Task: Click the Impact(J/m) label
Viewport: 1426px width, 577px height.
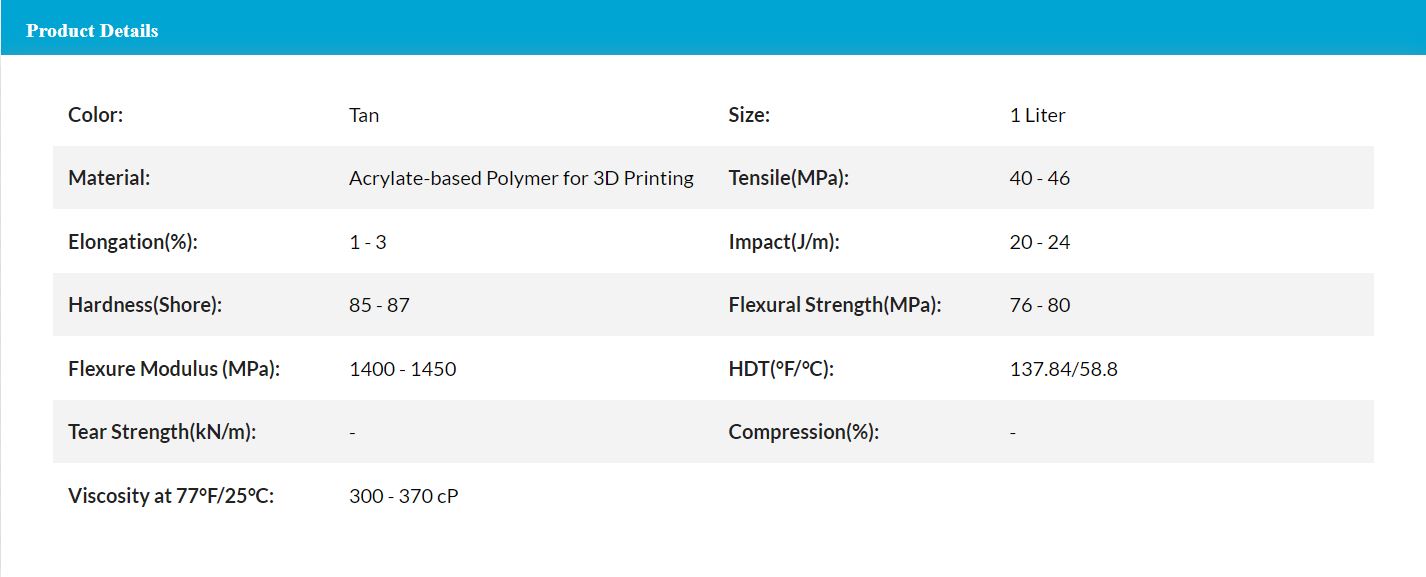Action: [x=784, y=242]
